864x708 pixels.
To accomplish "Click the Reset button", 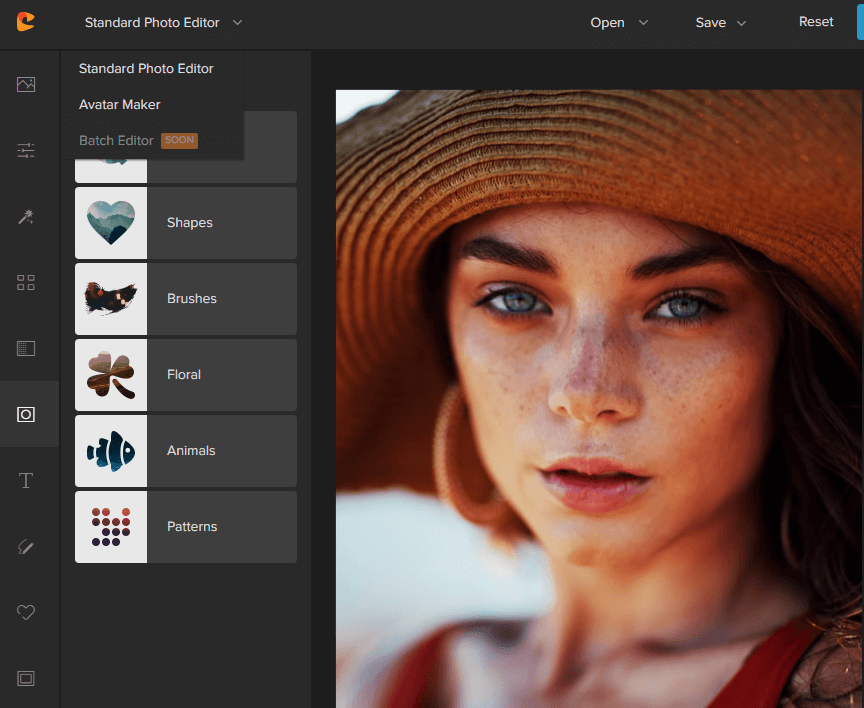I will [x=816, y=22].
